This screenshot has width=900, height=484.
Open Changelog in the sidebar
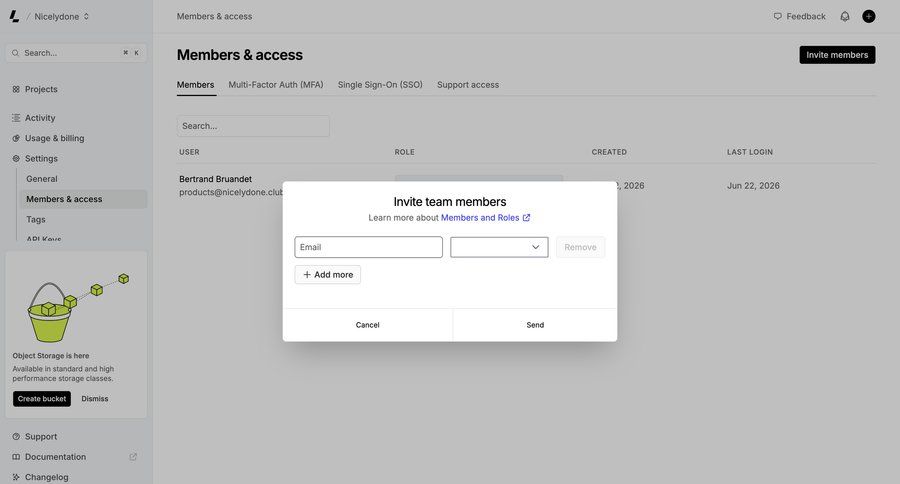[46, 477]
